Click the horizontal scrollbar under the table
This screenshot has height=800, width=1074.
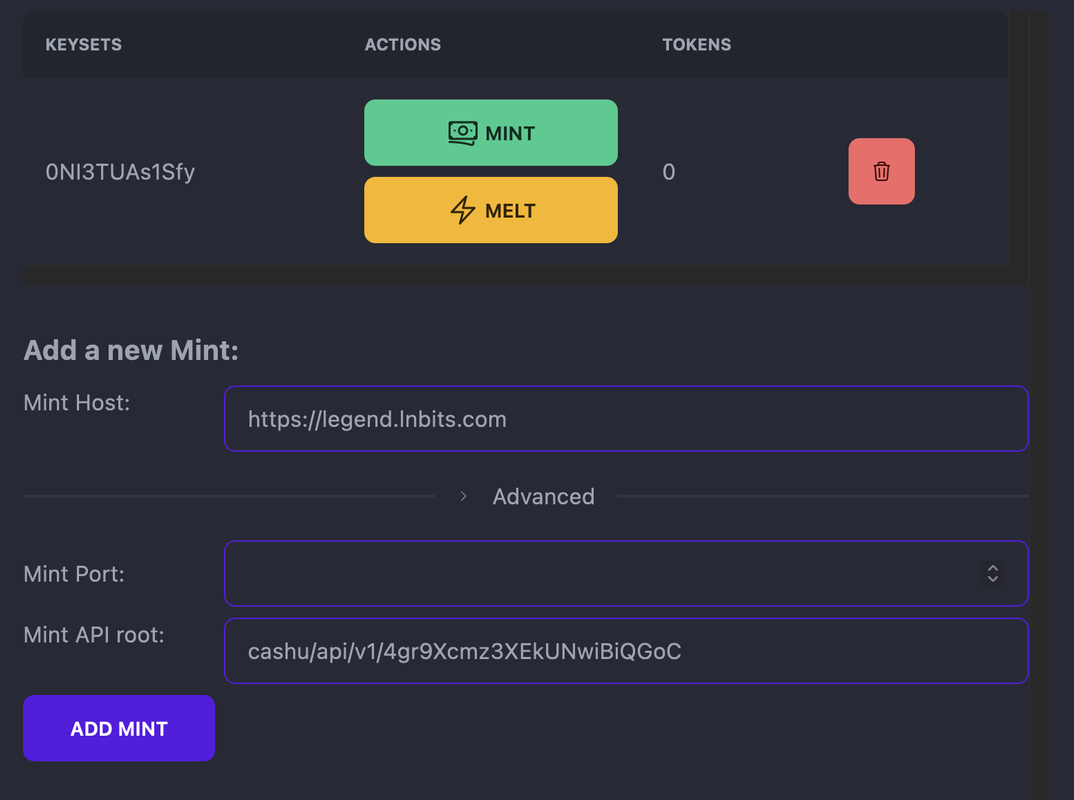click(525, 275)
